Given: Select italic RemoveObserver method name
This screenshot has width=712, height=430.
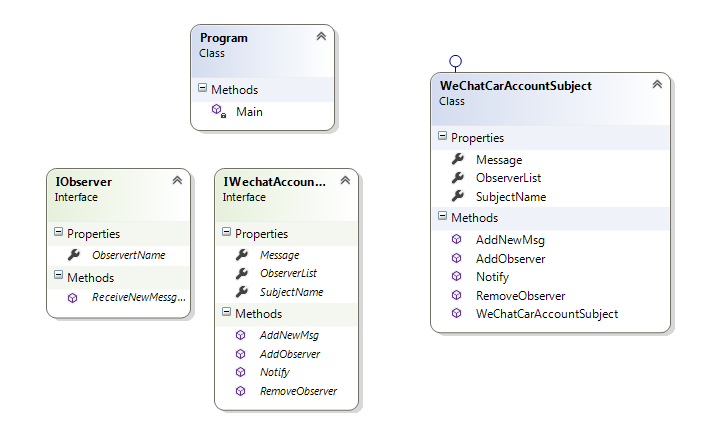Looking at the screenshot, I should [298, 391].
